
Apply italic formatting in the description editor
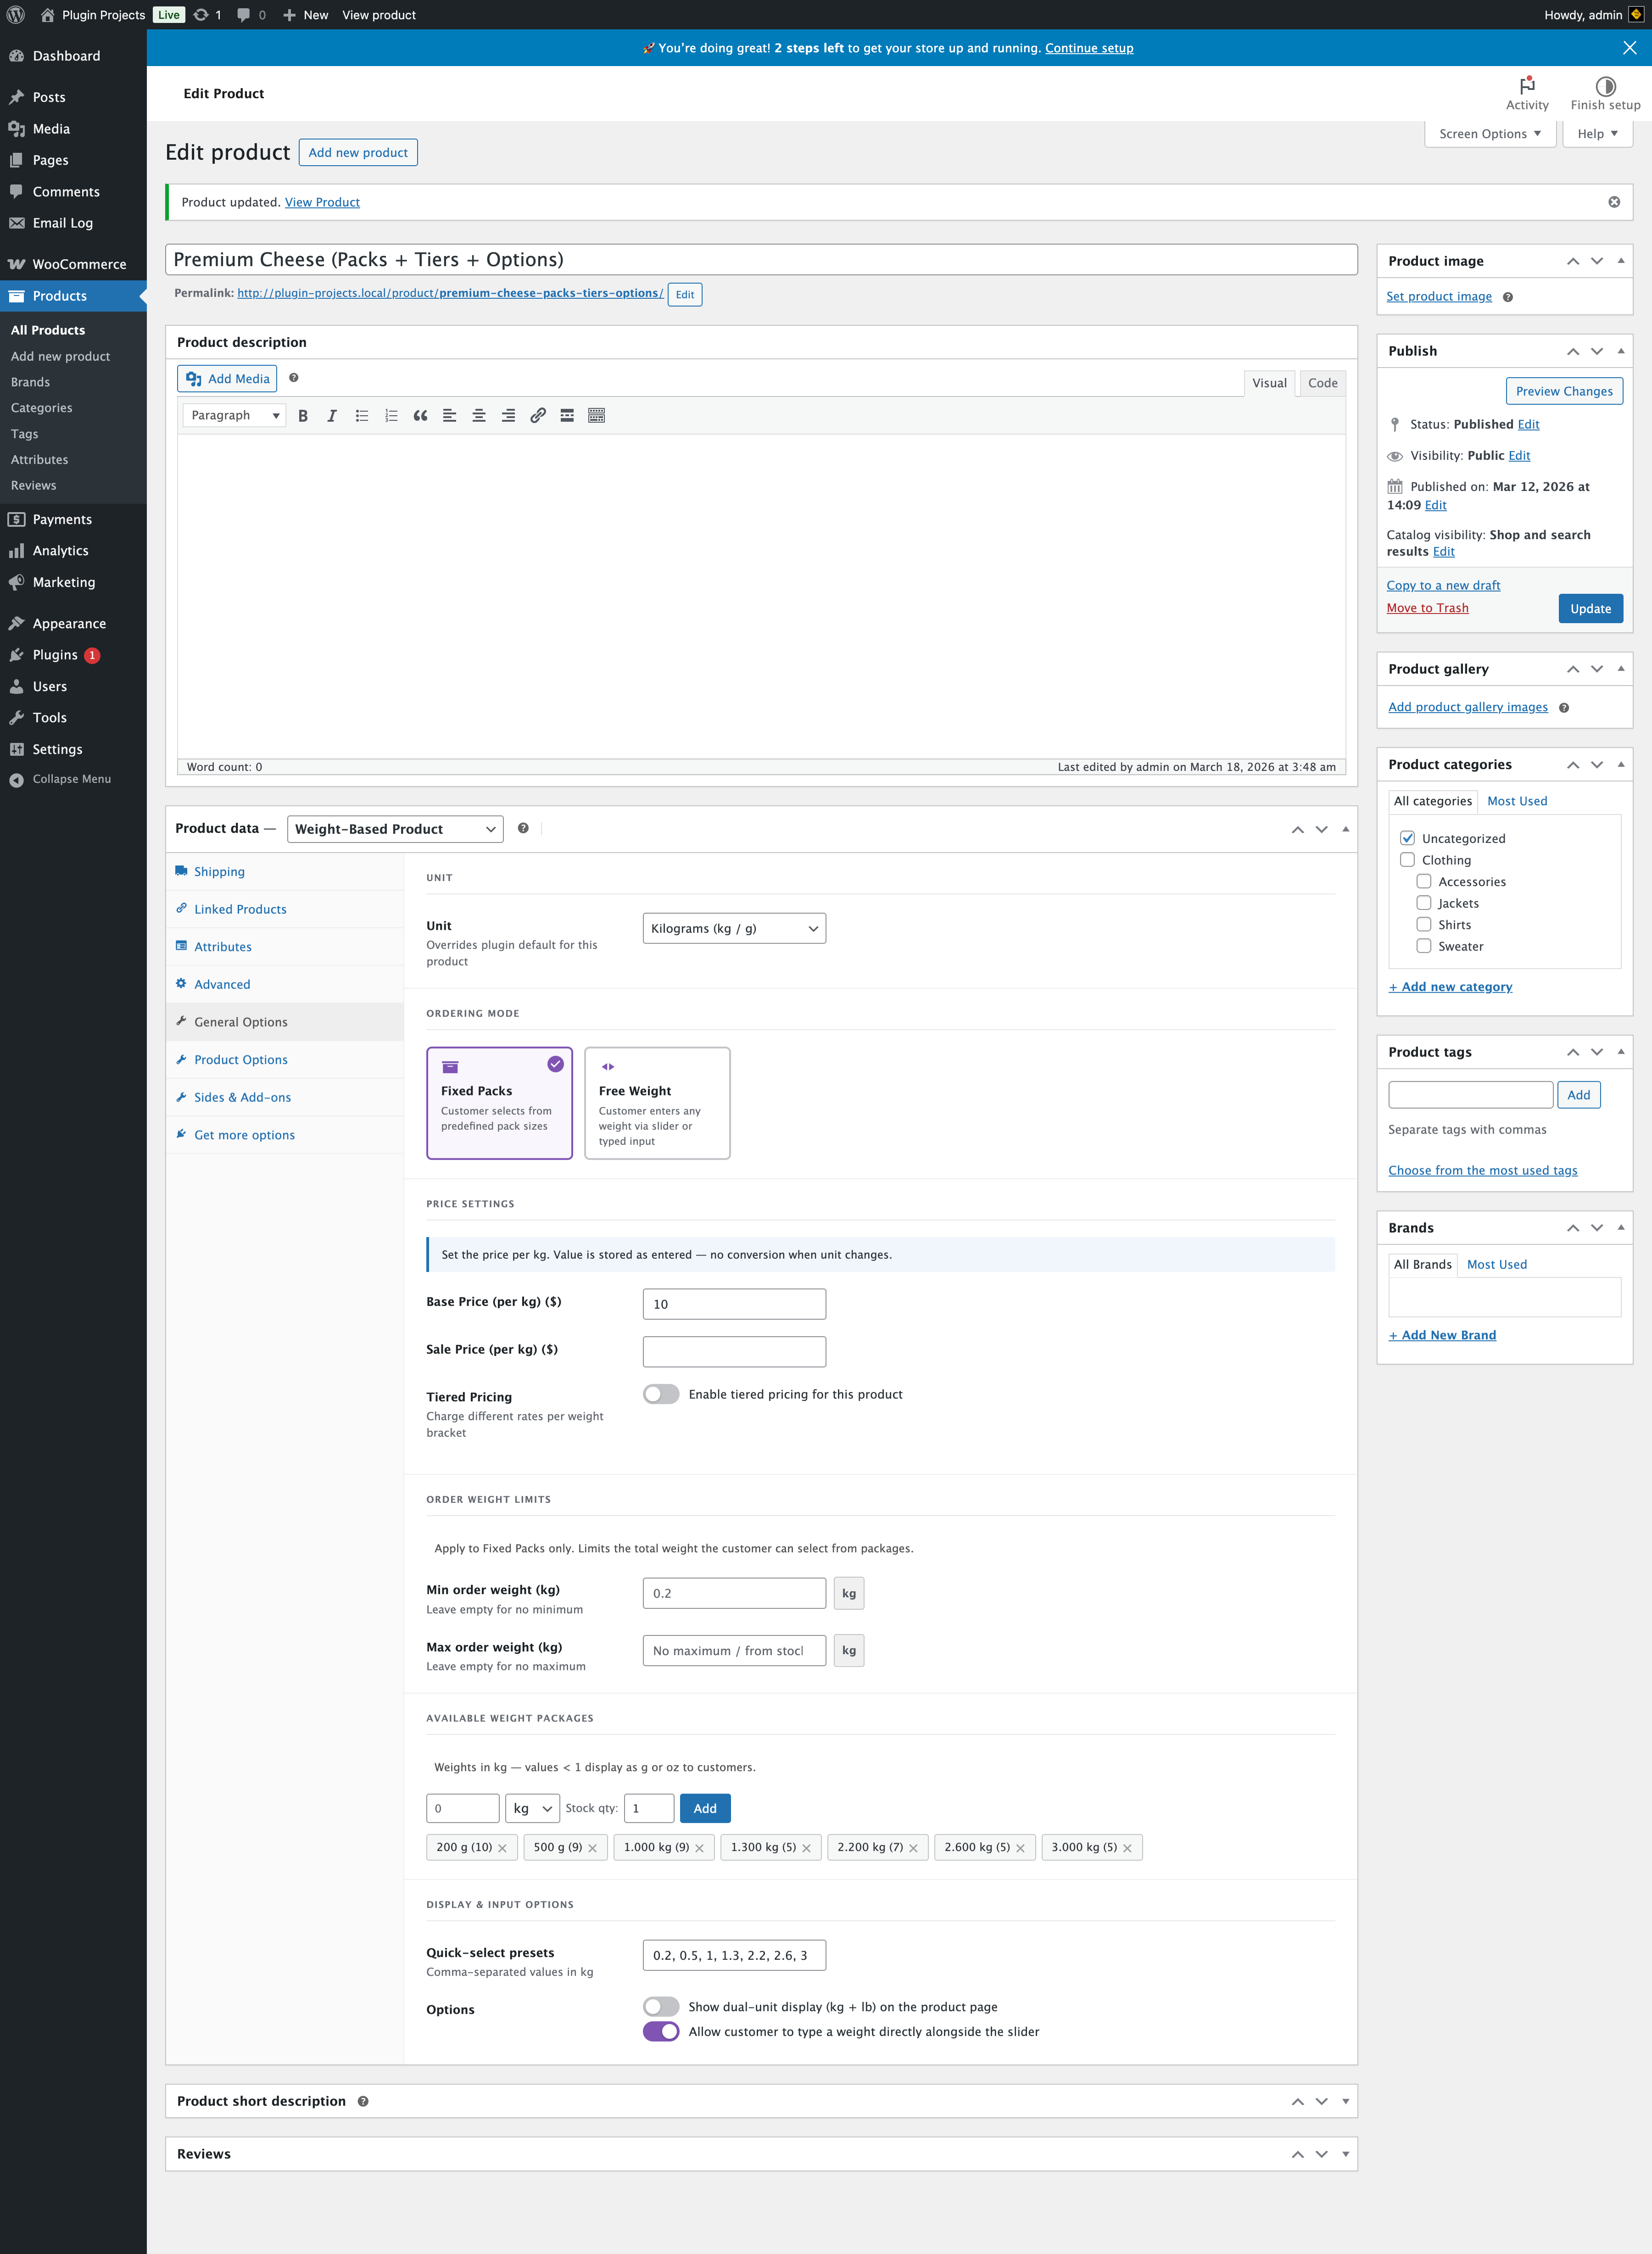click(331, 415)
